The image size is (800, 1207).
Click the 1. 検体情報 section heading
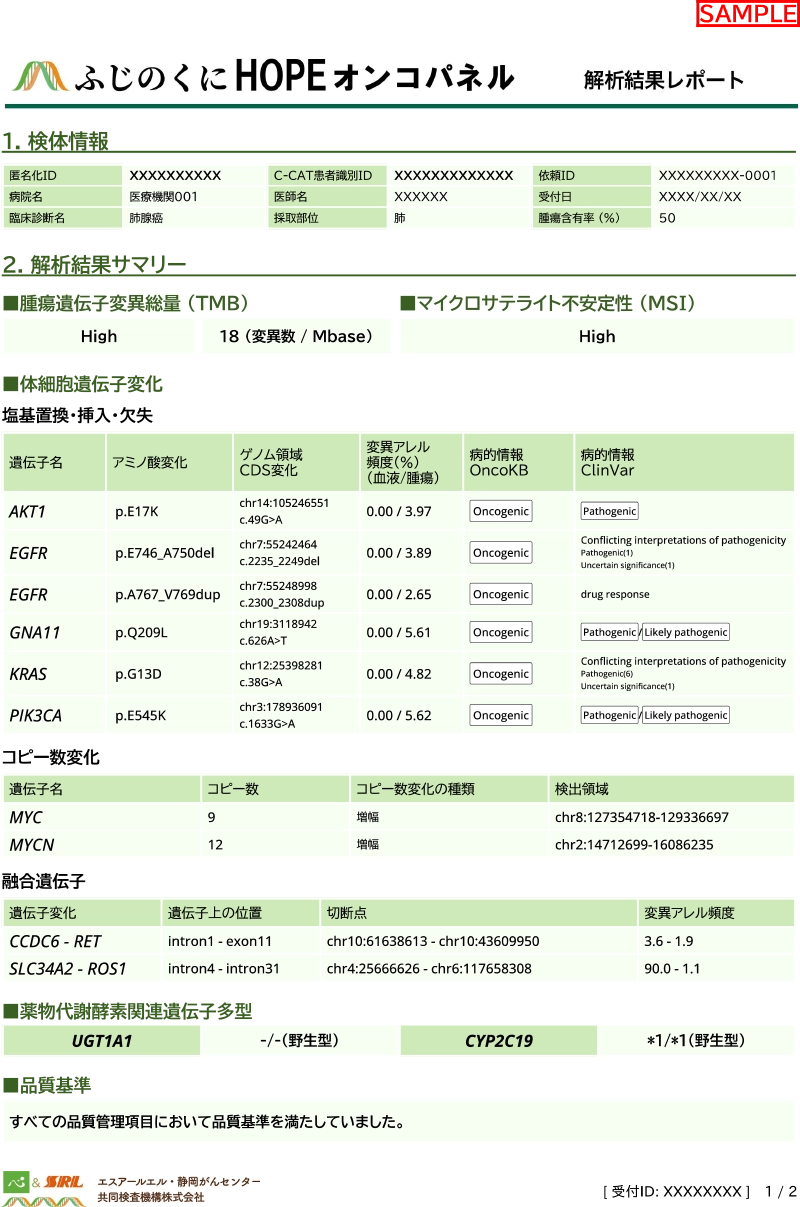(x=55, y=140)
